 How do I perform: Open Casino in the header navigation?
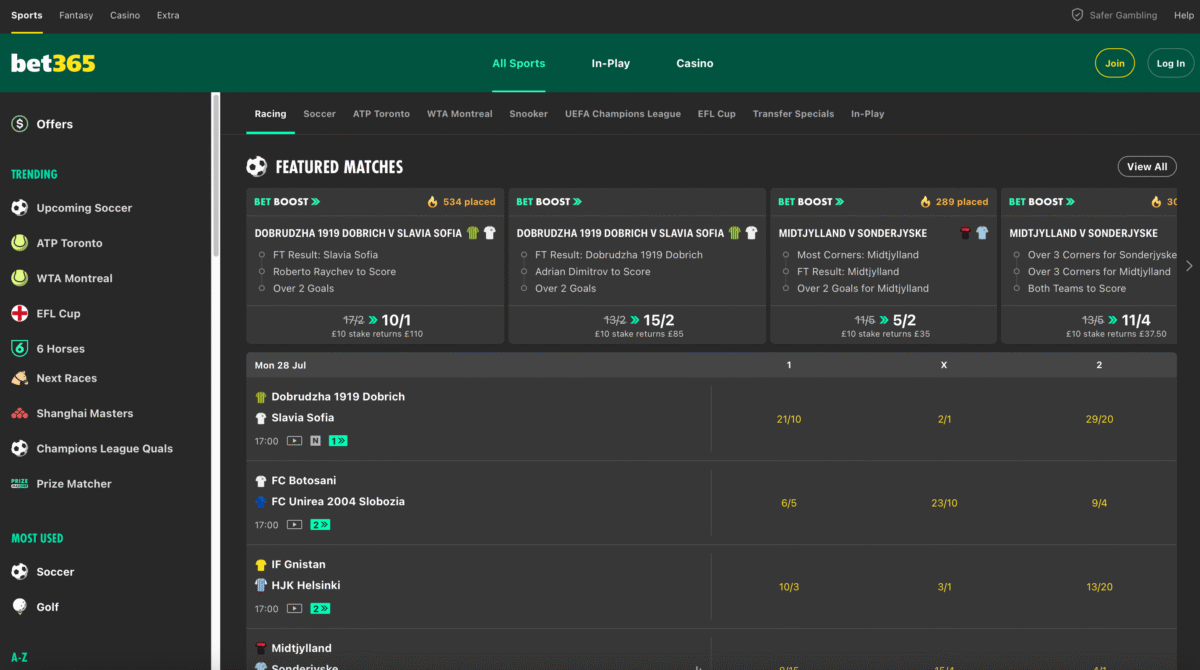click(695, 63)
